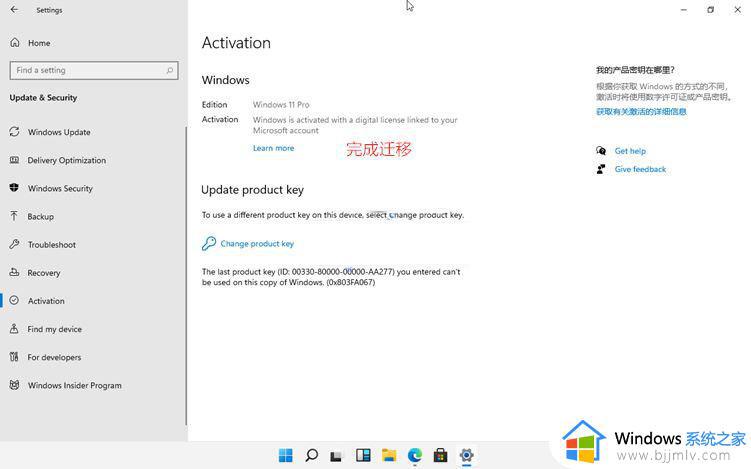Click the Give feedback person icon

click(x=601, y=169)
